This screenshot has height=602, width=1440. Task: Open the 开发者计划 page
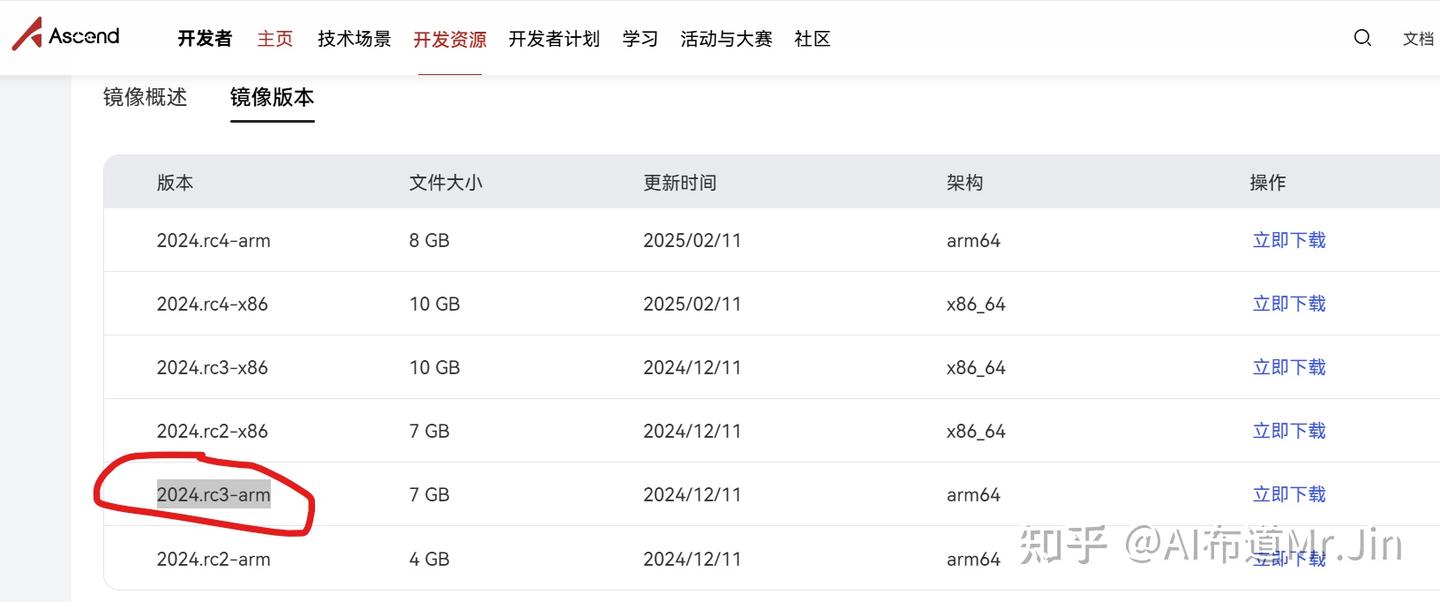(x=554, y=38)
